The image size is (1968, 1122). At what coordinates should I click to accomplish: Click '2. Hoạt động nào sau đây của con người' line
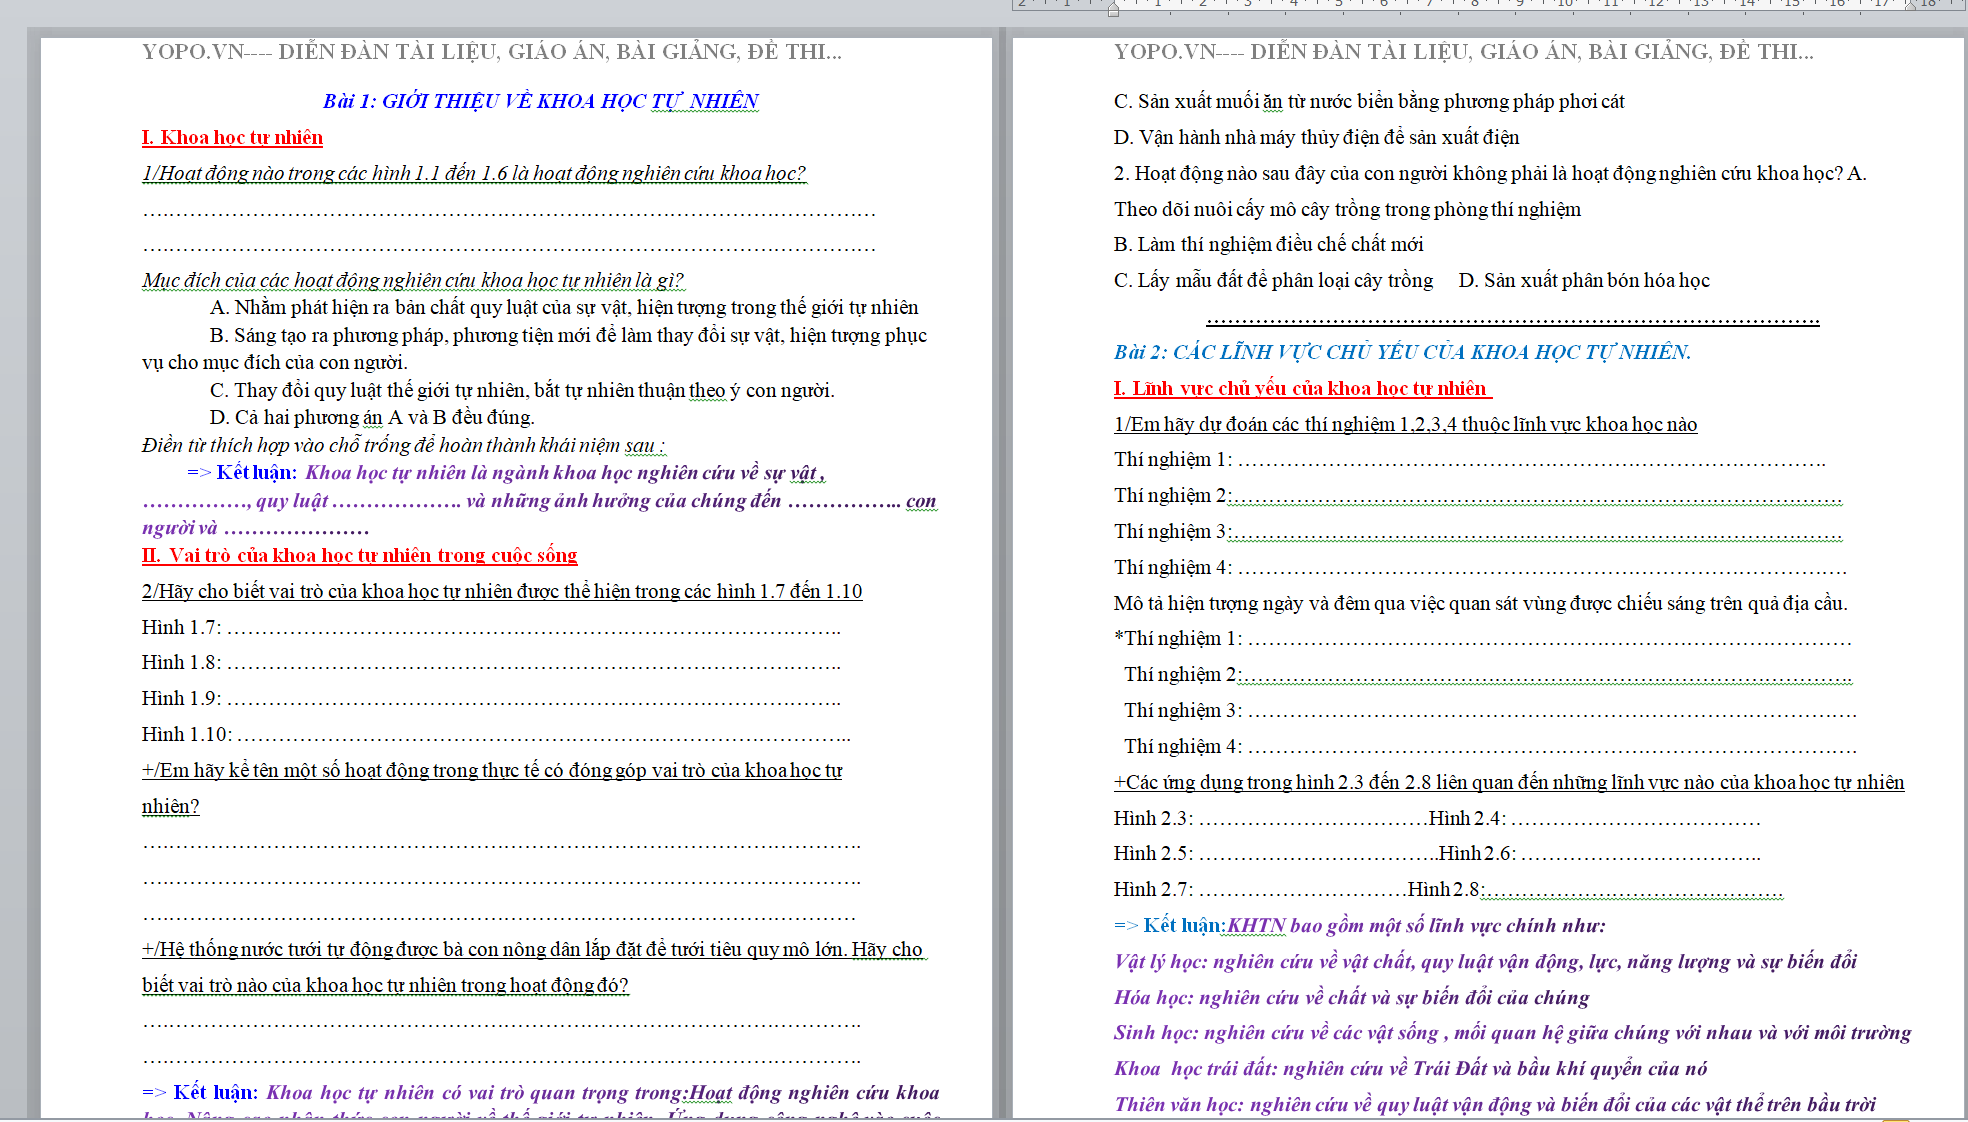pos(1490,173)
